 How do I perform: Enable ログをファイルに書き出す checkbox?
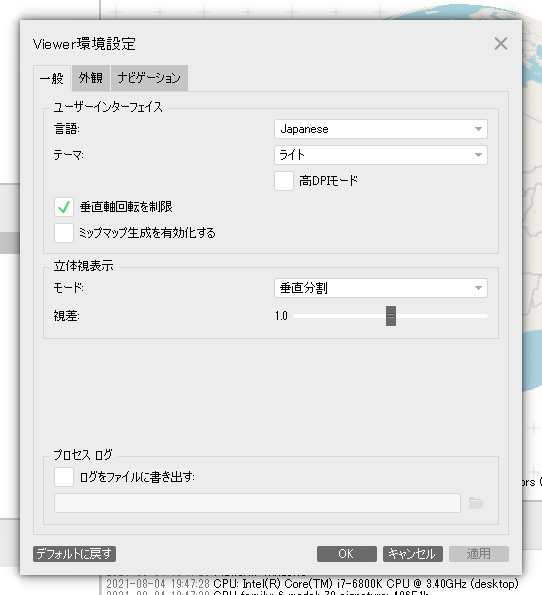[x=64, y=477]
